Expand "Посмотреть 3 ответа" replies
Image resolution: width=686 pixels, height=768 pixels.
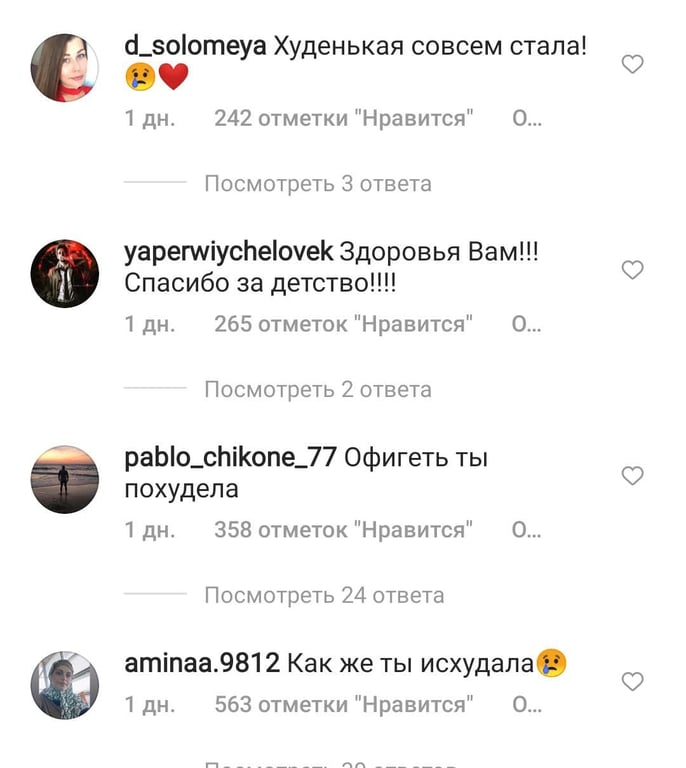[x=318, y=184]
